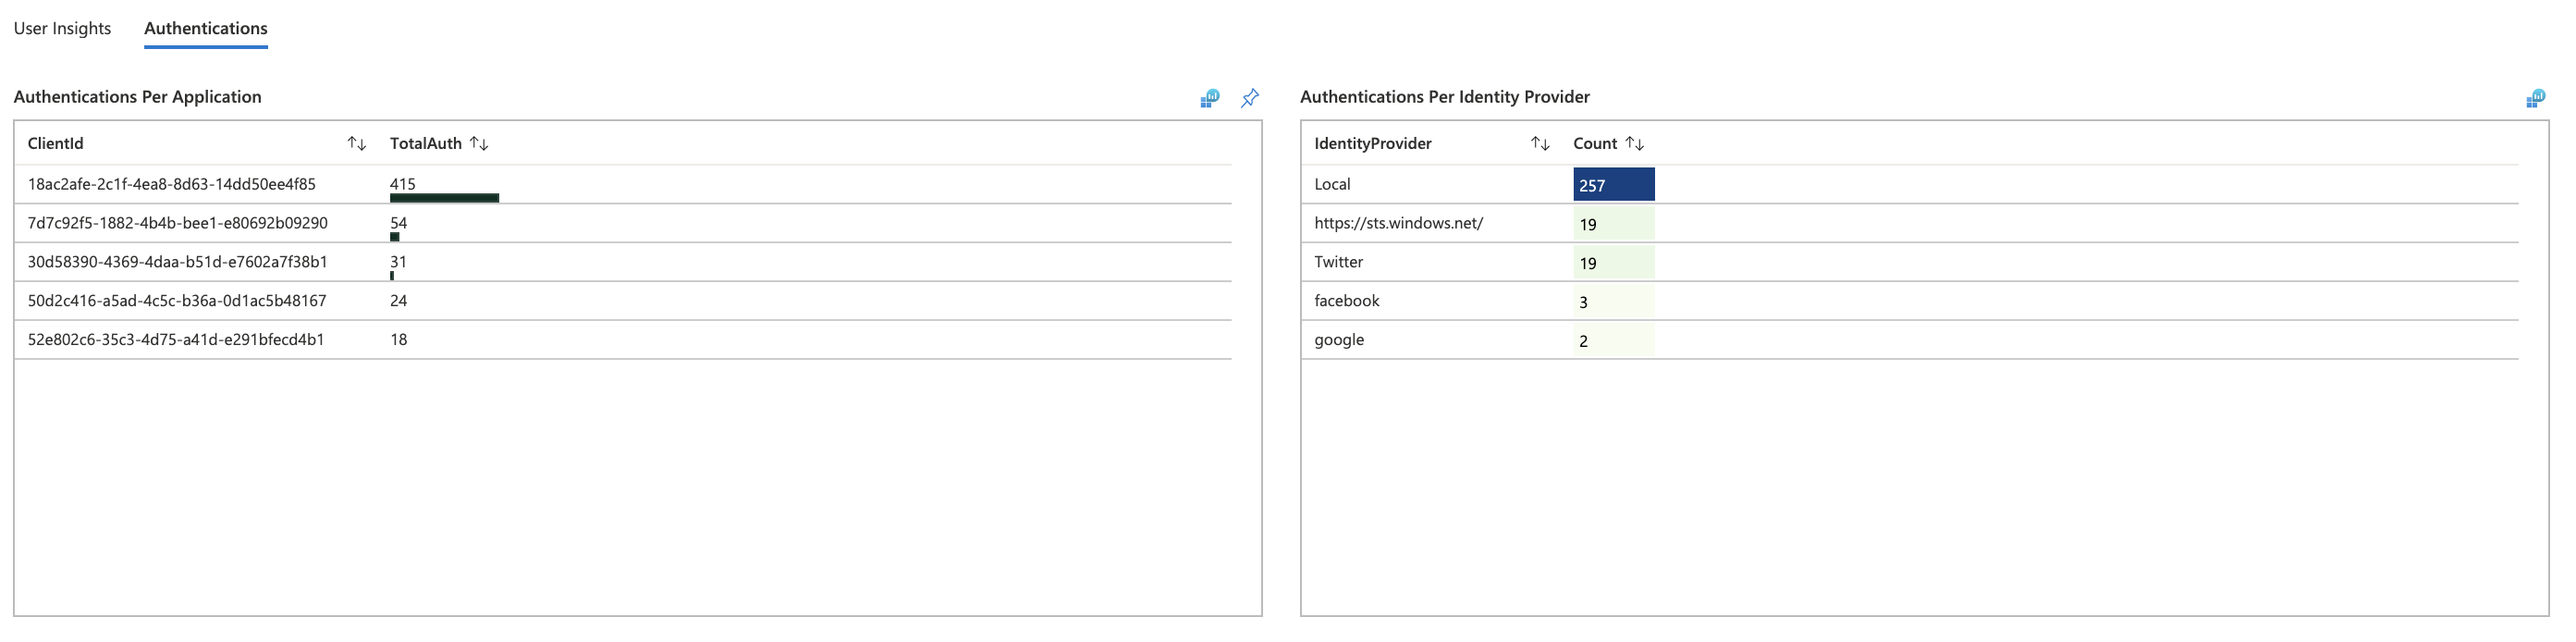Sort by TotalAuth column arrows
The height and width of the screenshot is (642, 2576).
pyautogui.click(x=479, y=144)
